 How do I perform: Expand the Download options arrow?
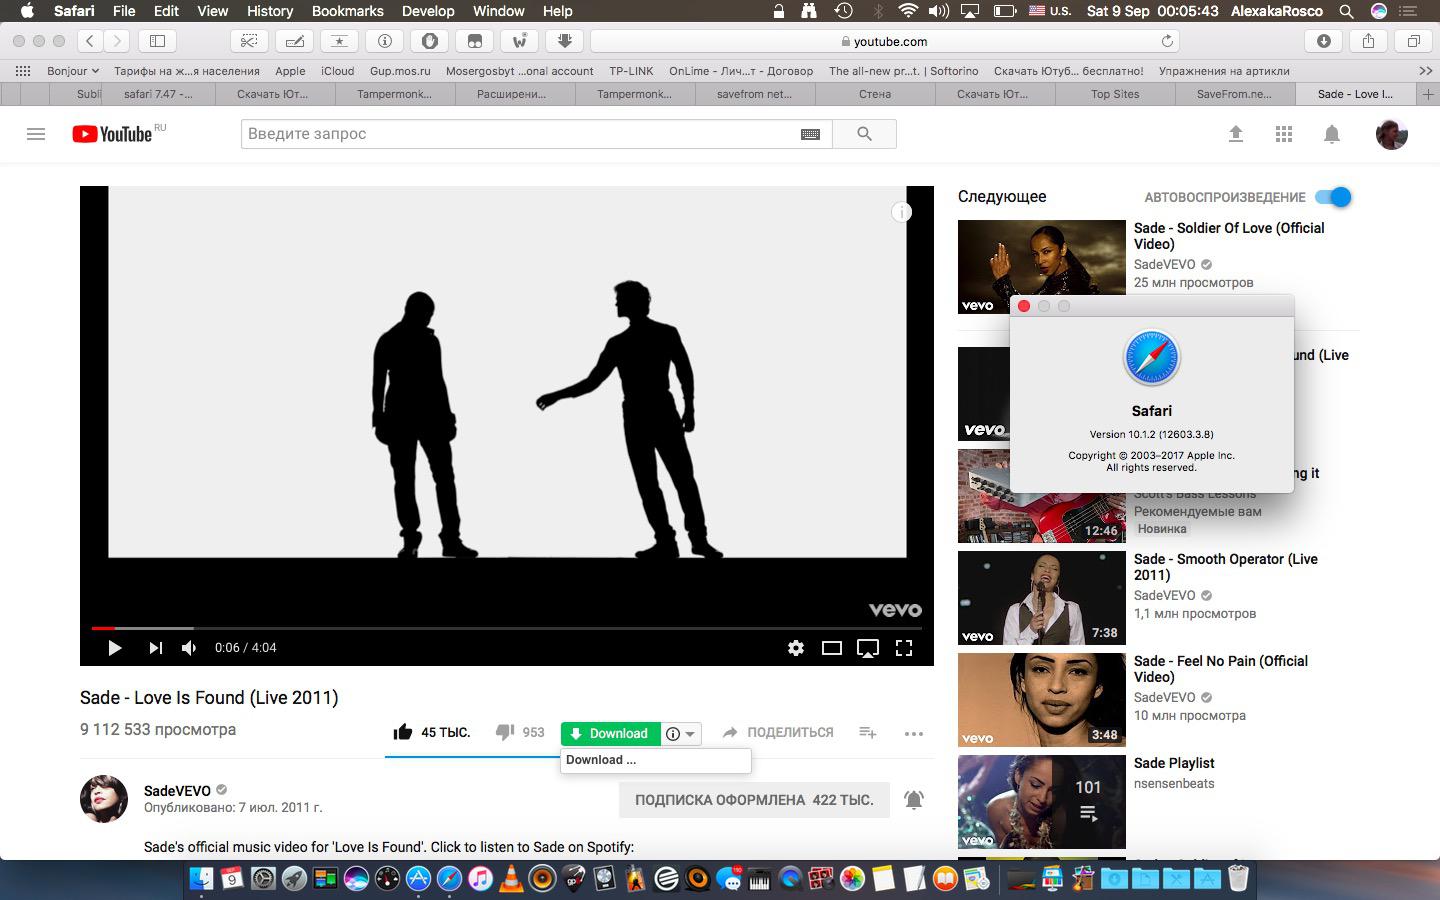[690, 734]
